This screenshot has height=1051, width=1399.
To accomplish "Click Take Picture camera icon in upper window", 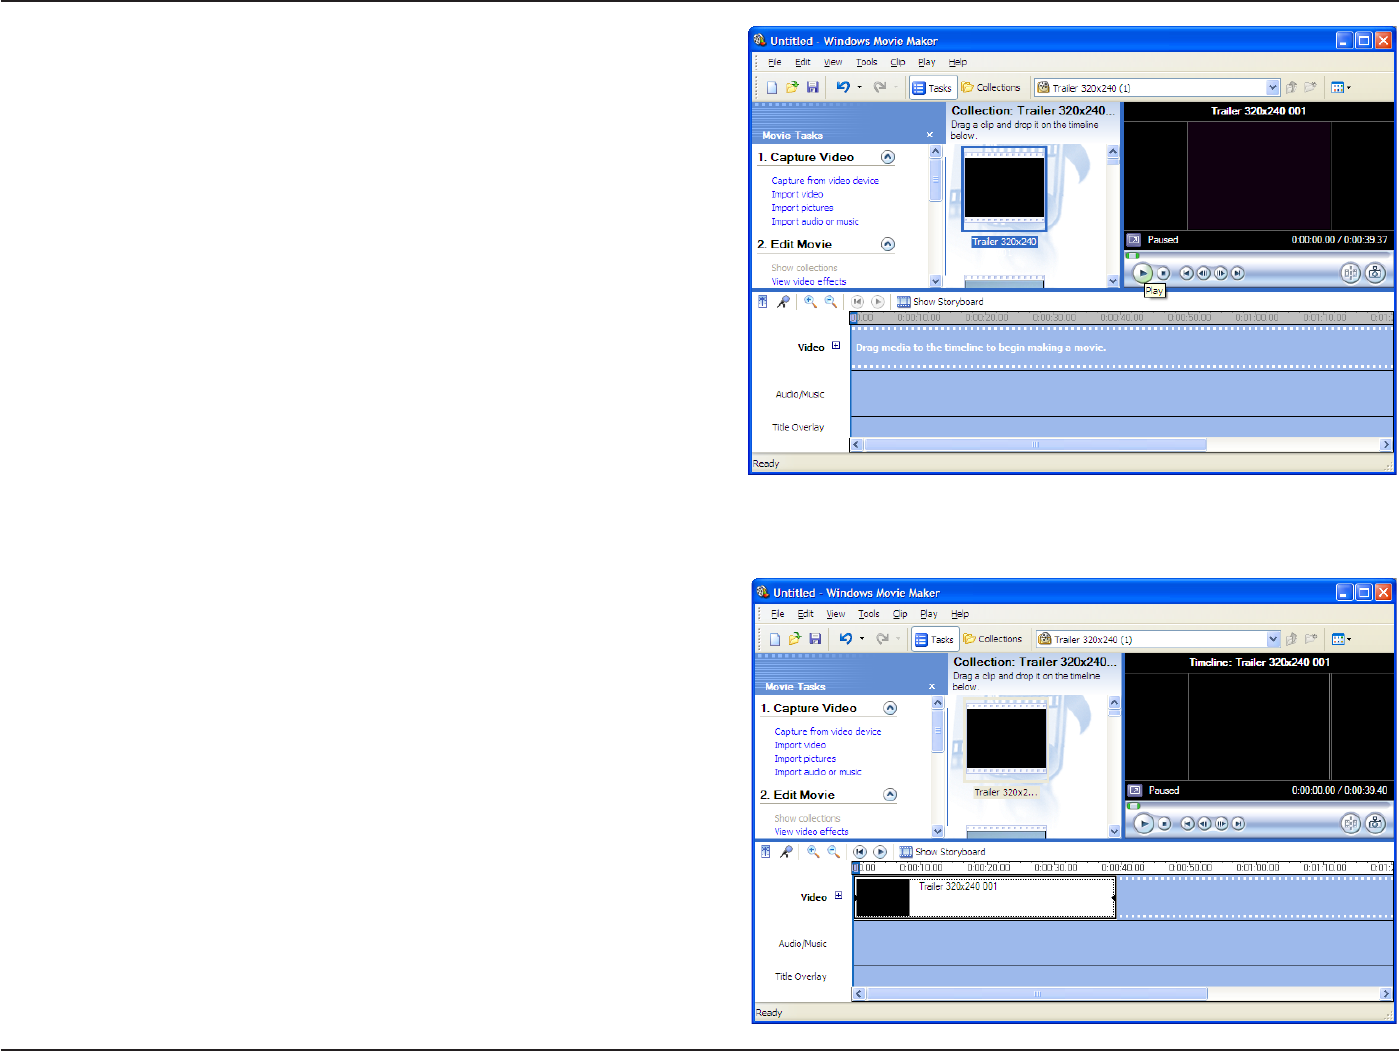I will pos(1375,273).
